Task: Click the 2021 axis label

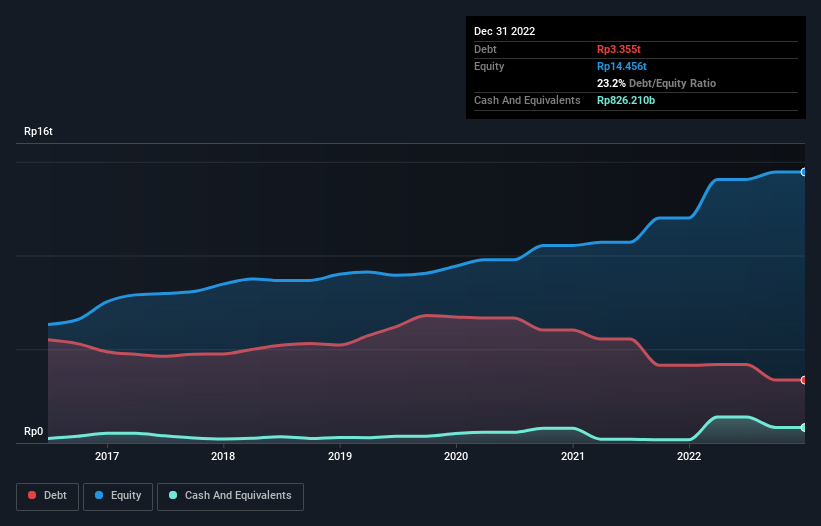Action: click(x=573, y=456)
